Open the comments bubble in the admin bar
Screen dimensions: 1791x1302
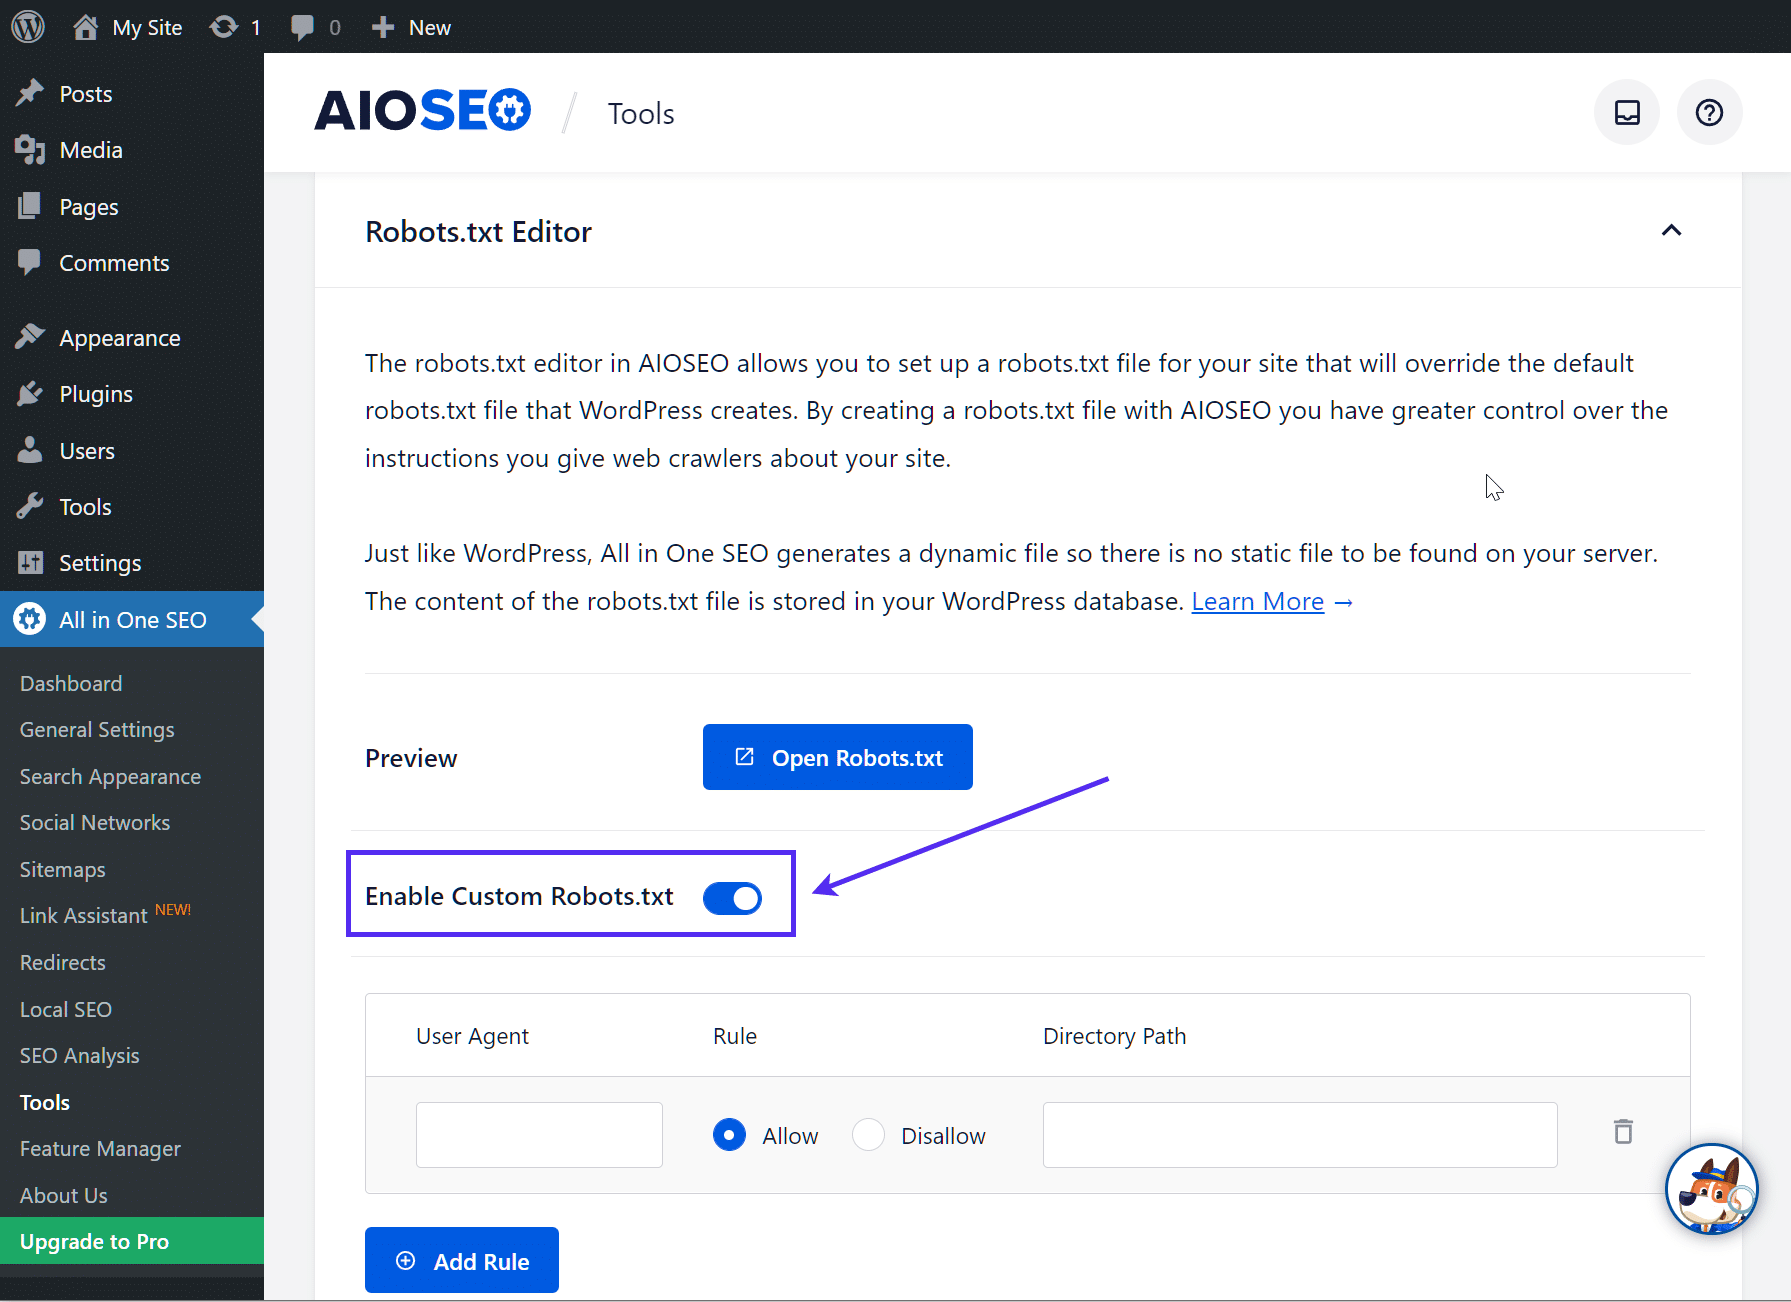(x=303, y=27)
